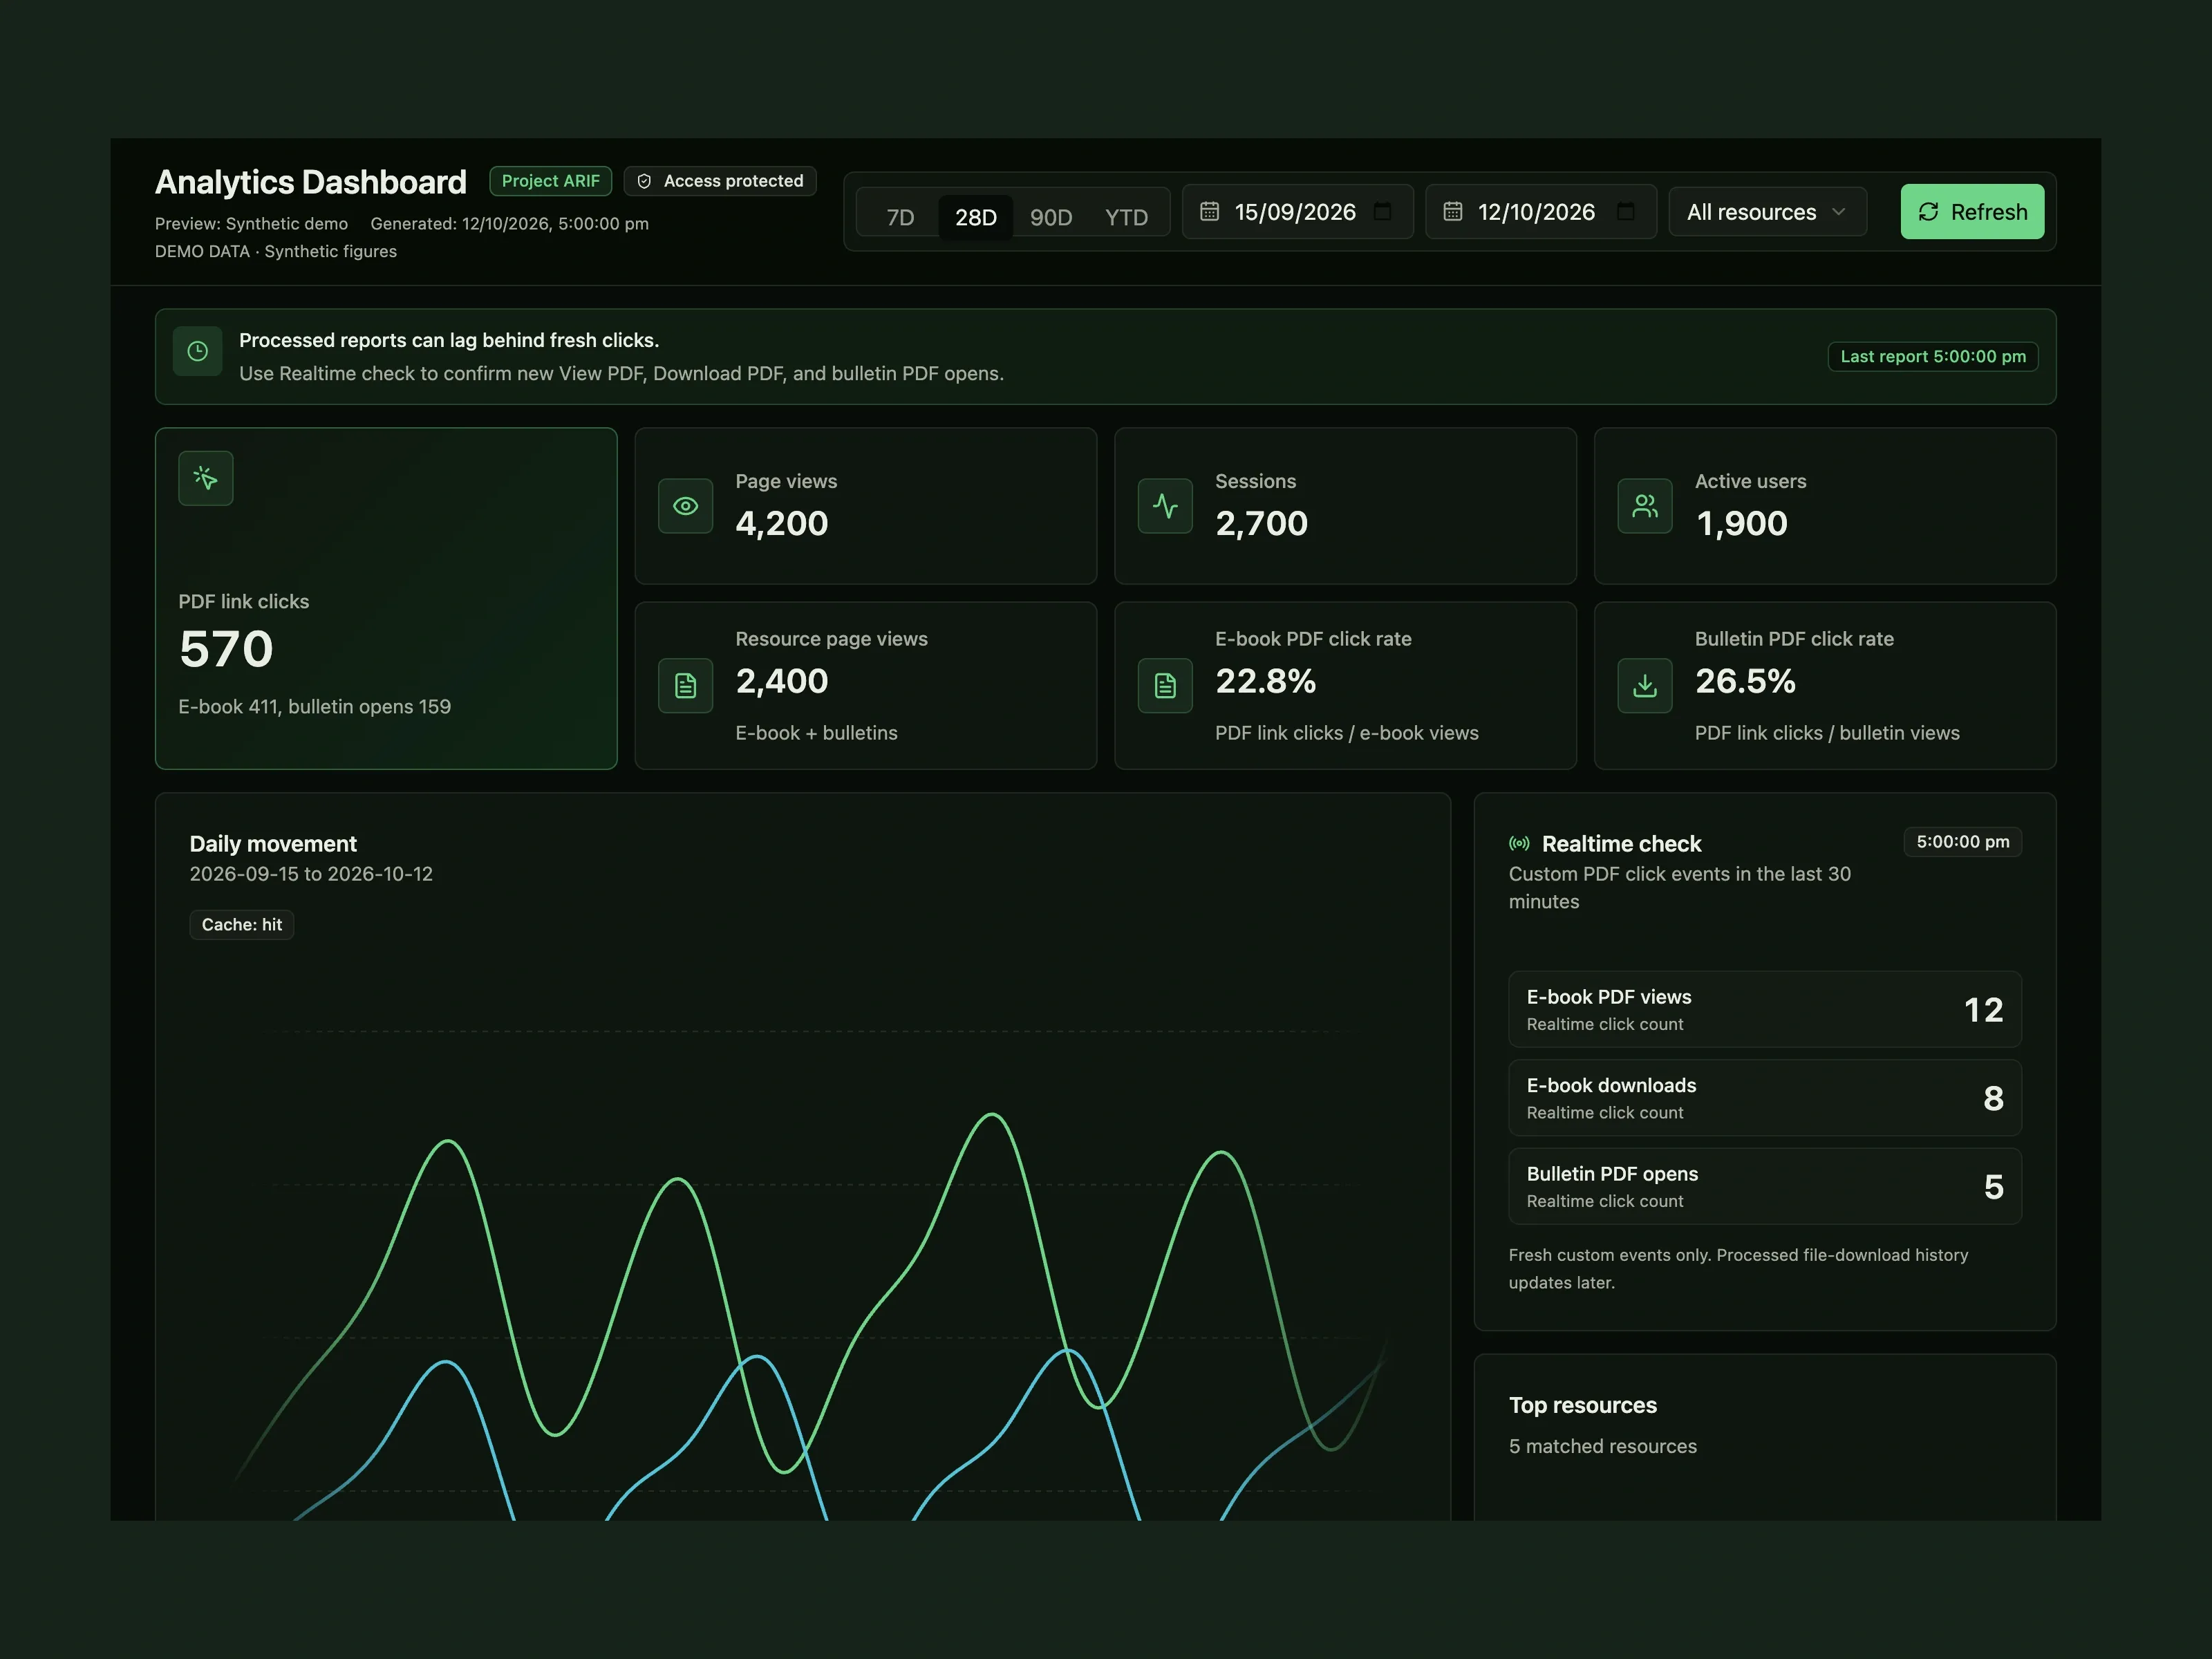Click the E-book PDF views realtime row
The image size is (2212, 1659).
1765,1009
